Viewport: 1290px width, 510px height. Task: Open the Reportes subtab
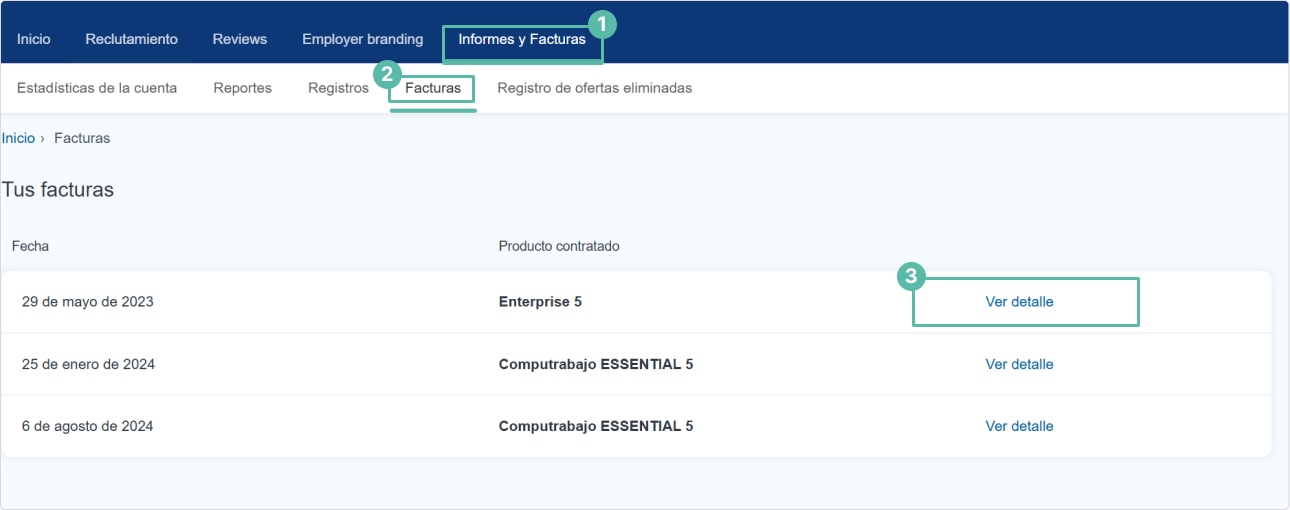coord(242,88)
